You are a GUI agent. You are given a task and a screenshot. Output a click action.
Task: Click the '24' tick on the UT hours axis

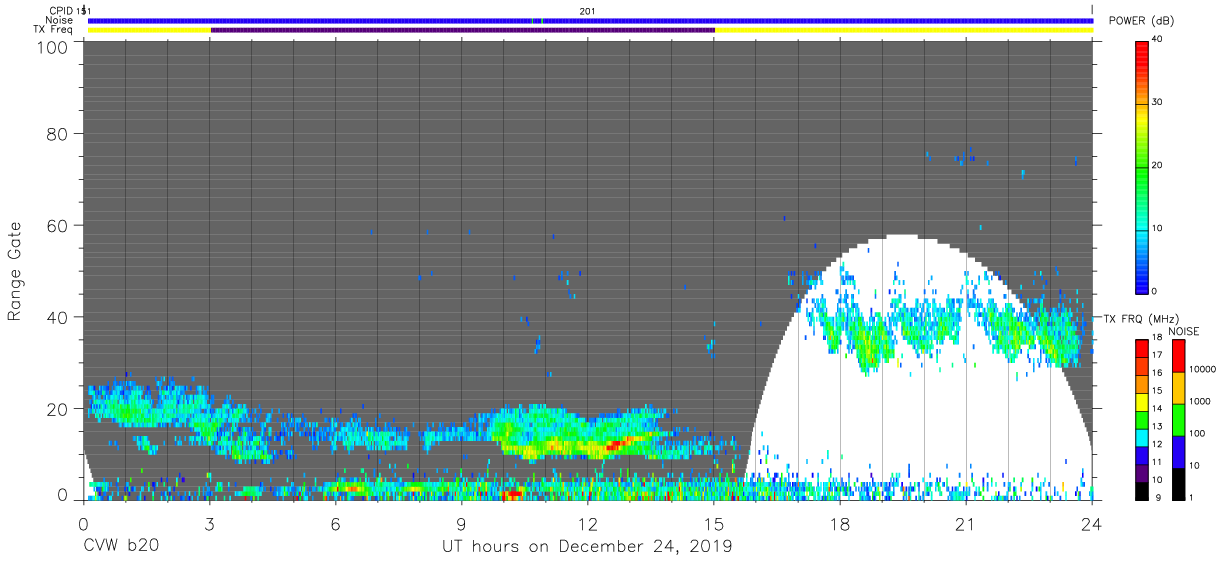tap(1091, 523)
